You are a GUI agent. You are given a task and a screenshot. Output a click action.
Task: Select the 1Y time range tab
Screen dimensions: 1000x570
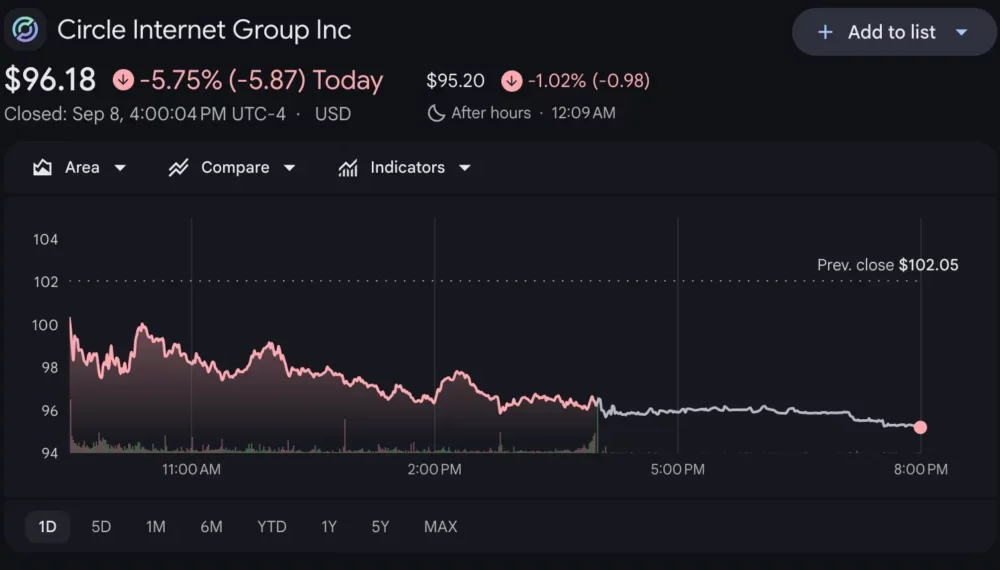click(x=328, y=527)
